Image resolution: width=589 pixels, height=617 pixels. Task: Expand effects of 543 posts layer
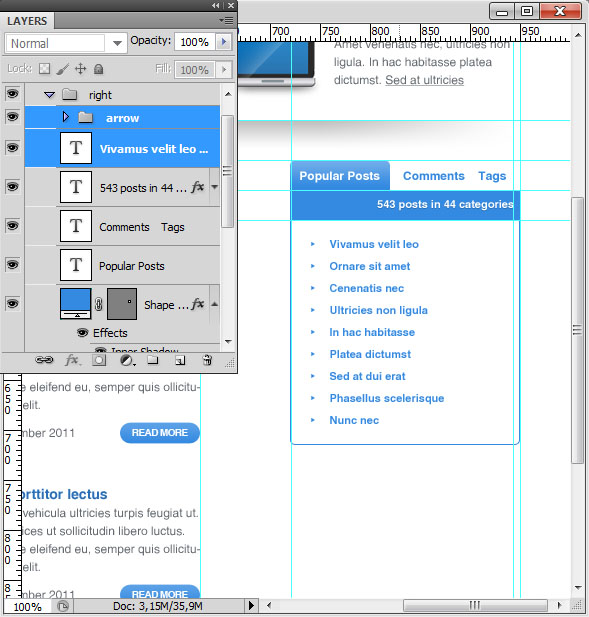pos(214,187)
